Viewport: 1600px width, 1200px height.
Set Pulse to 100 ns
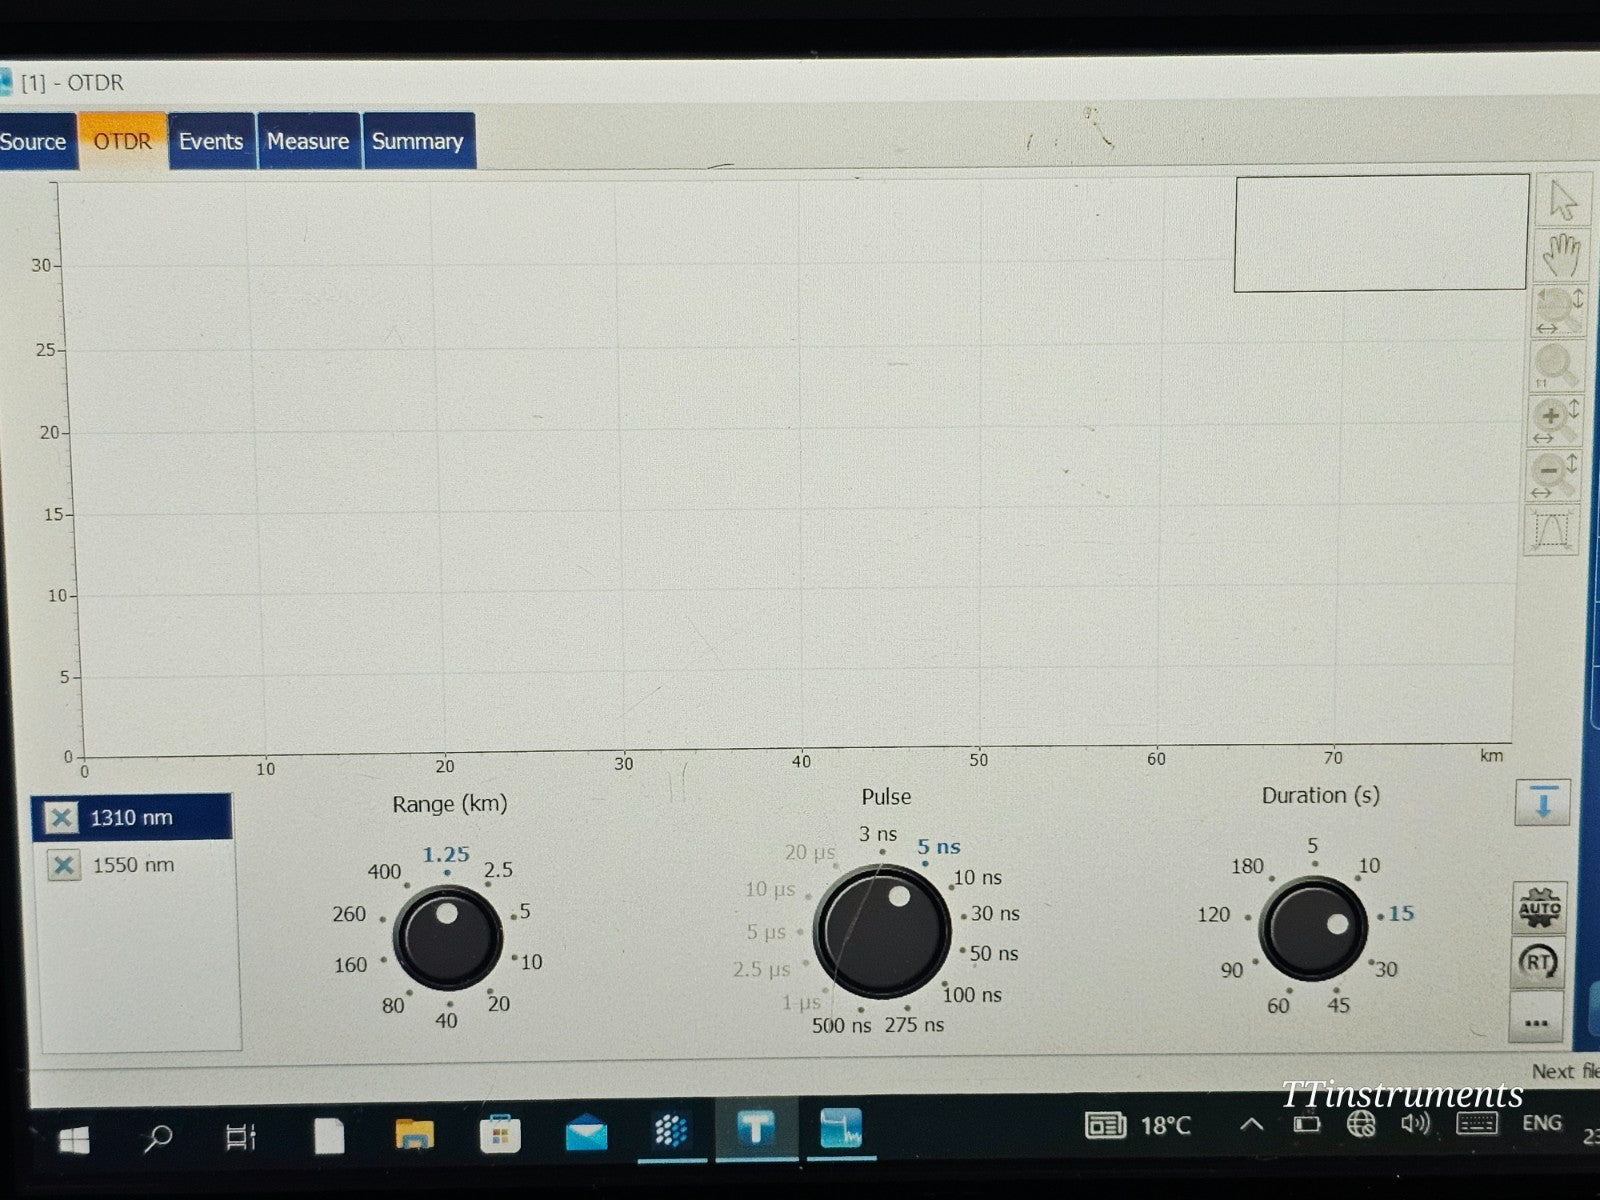[x=972, y=994]
